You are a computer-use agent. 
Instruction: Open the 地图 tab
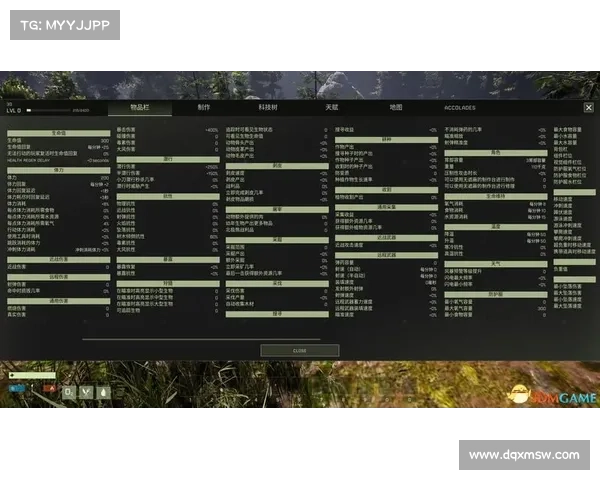[396, 108]
